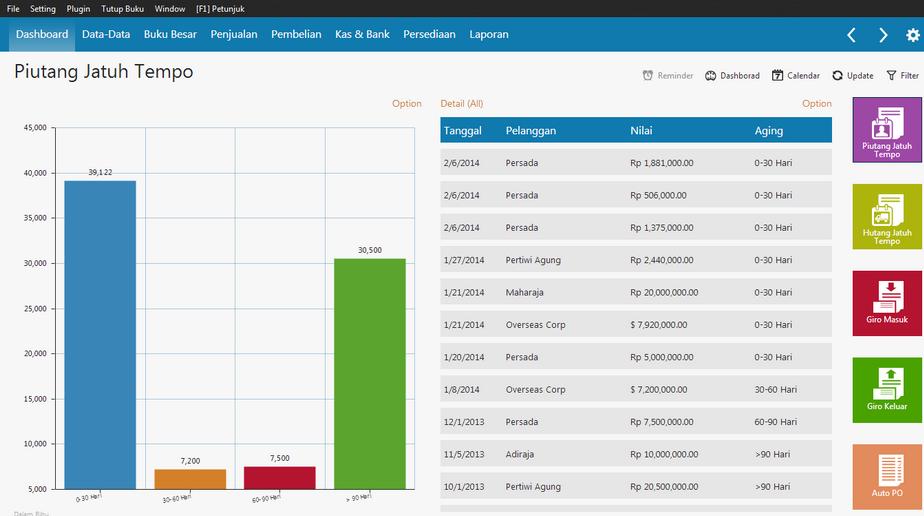Click Update to refresh data

[852, 76]
